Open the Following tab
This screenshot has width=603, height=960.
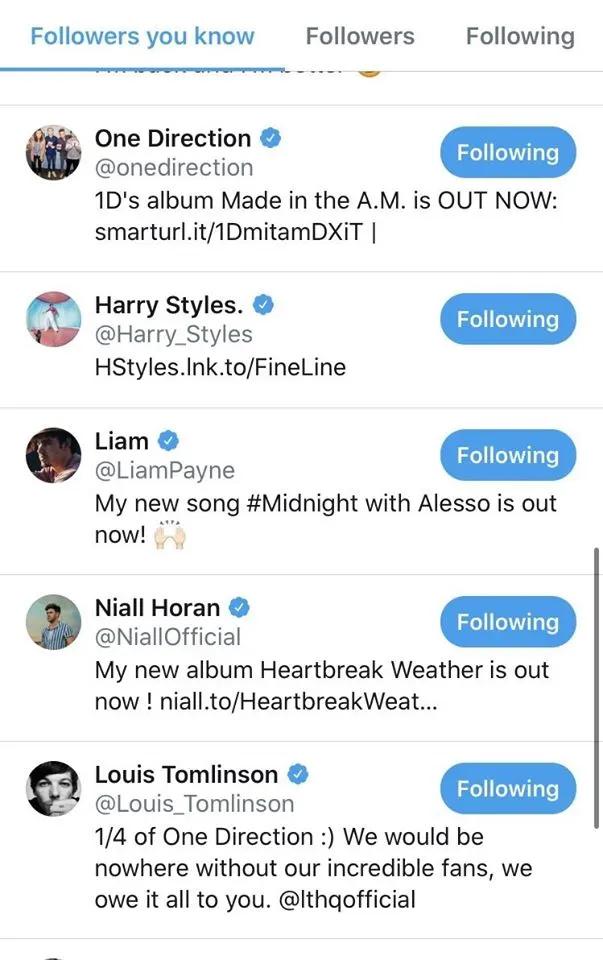(x=520, y=37)
